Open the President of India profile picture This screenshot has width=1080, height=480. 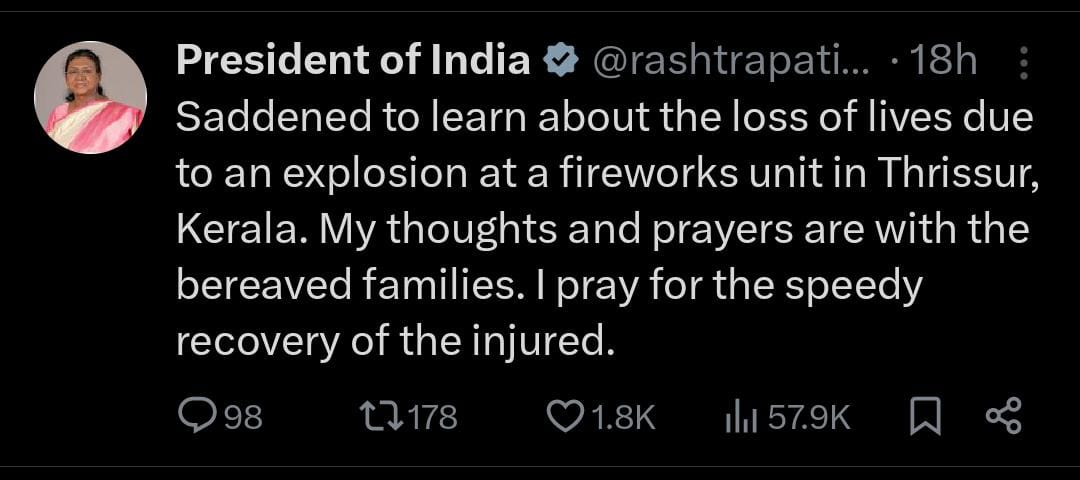[90, 97]
